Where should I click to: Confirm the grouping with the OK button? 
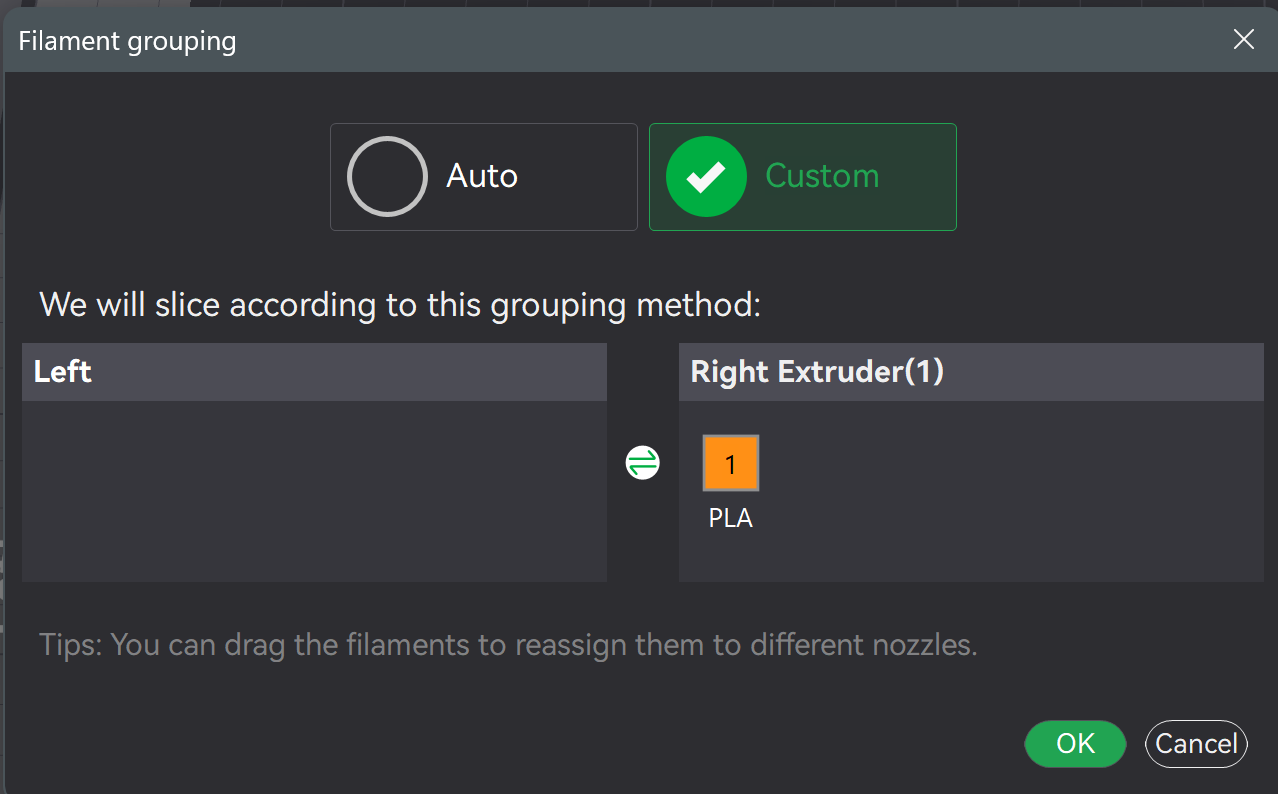tap(1075, 744)
